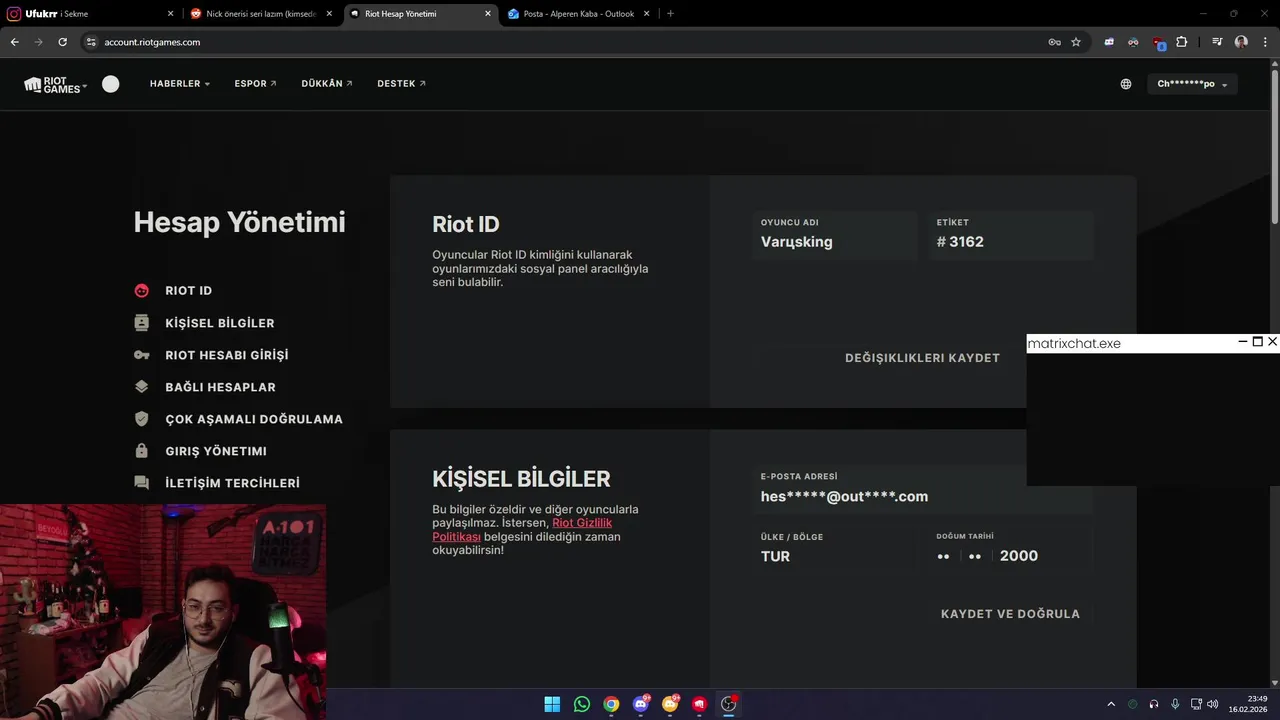Viewport: 1280px width, 720px height.
Task: Click the shield icon for ÇOK AŞAMALI DOĞRULAMA
Action: coord(142,419)
